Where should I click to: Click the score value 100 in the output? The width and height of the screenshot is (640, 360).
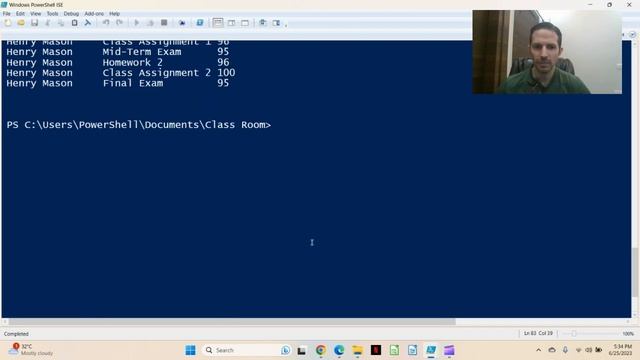[x=226, y=73]
